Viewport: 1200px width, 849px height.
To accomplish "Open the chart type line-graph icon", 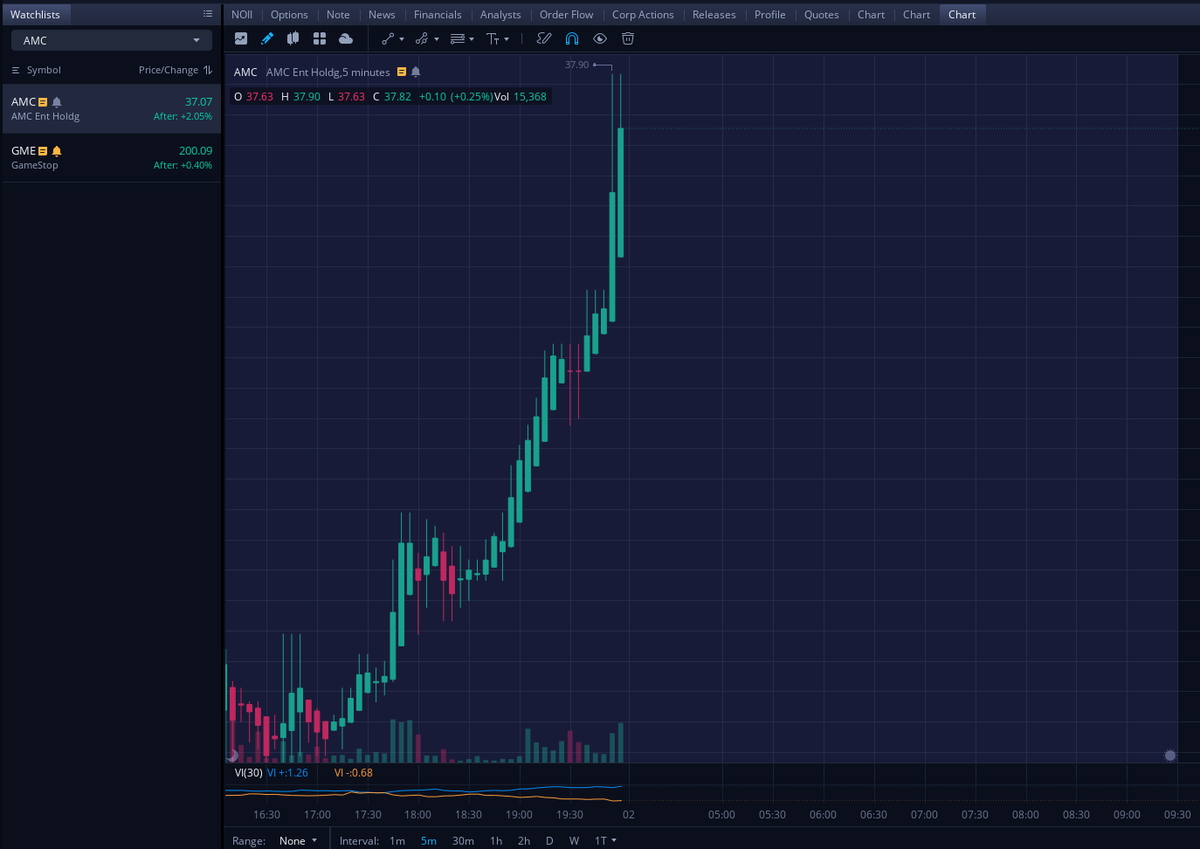I will (241, 38).
